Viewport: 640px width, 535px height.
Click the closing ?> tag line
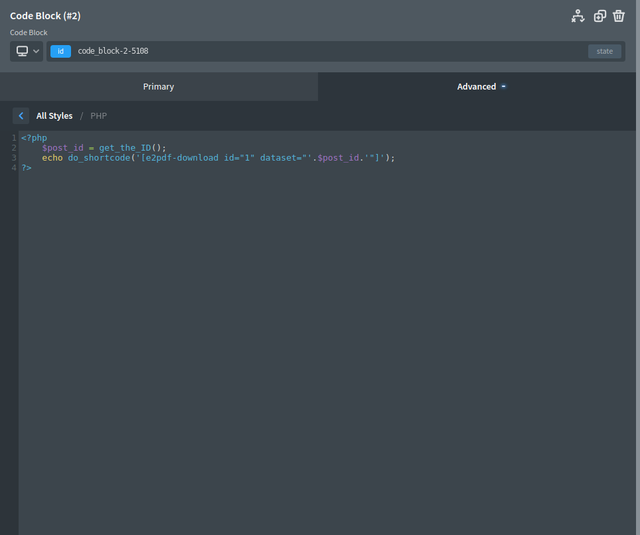pos(27,168)
